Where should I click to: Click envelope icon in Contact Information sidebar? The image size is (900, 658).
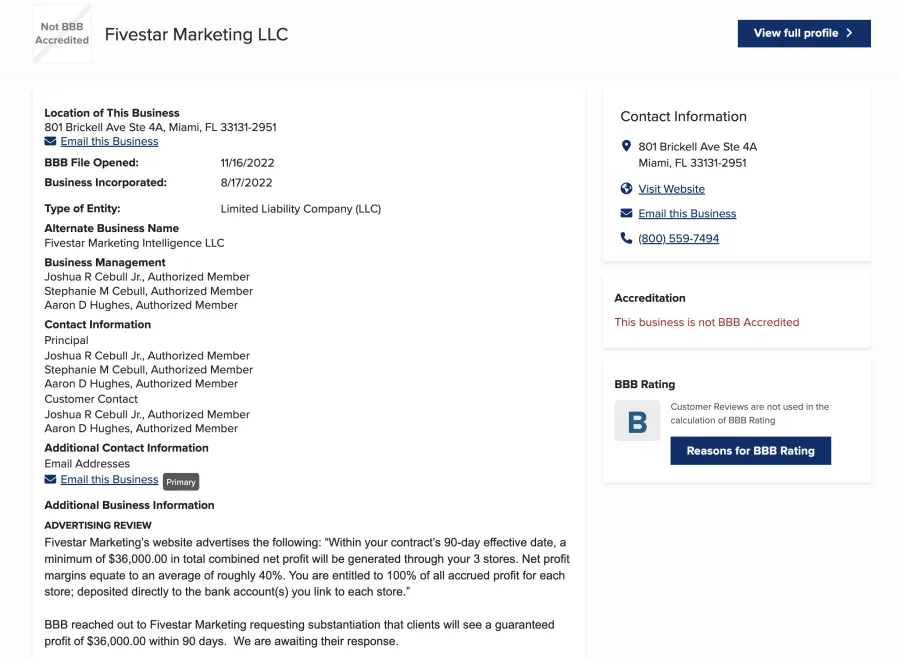(x=626, y=214)
